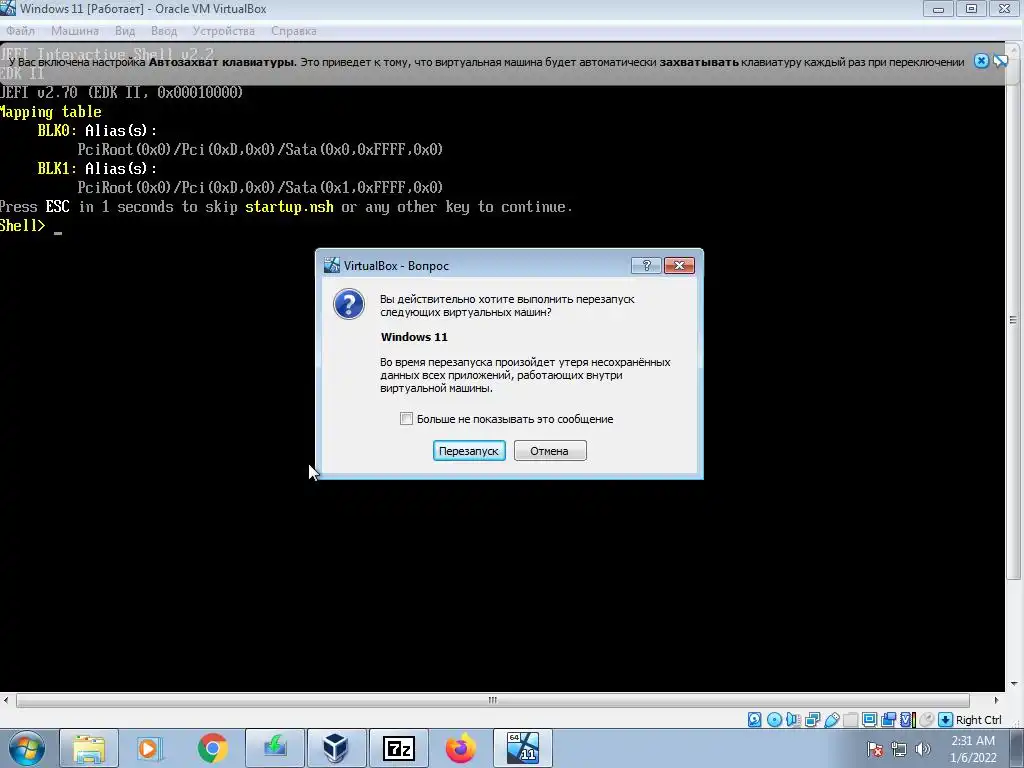Click the notification speech-bubble icon in the banner
Viewport: 1024px width, 768px height.
pos(1000,61)
